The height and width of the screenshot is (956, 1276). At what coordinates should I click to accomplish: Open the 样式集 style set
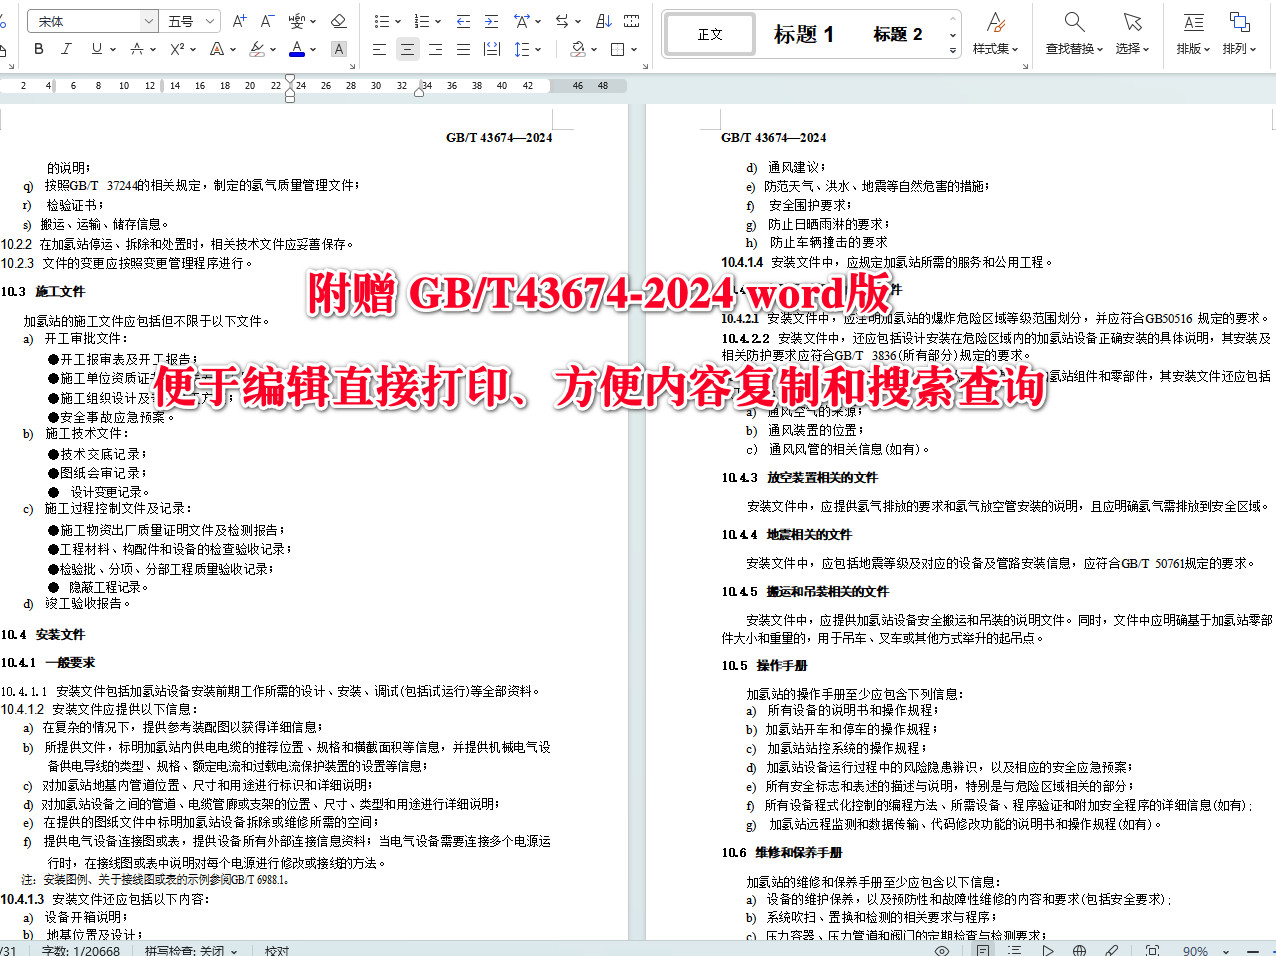click(x=995, y=33)
